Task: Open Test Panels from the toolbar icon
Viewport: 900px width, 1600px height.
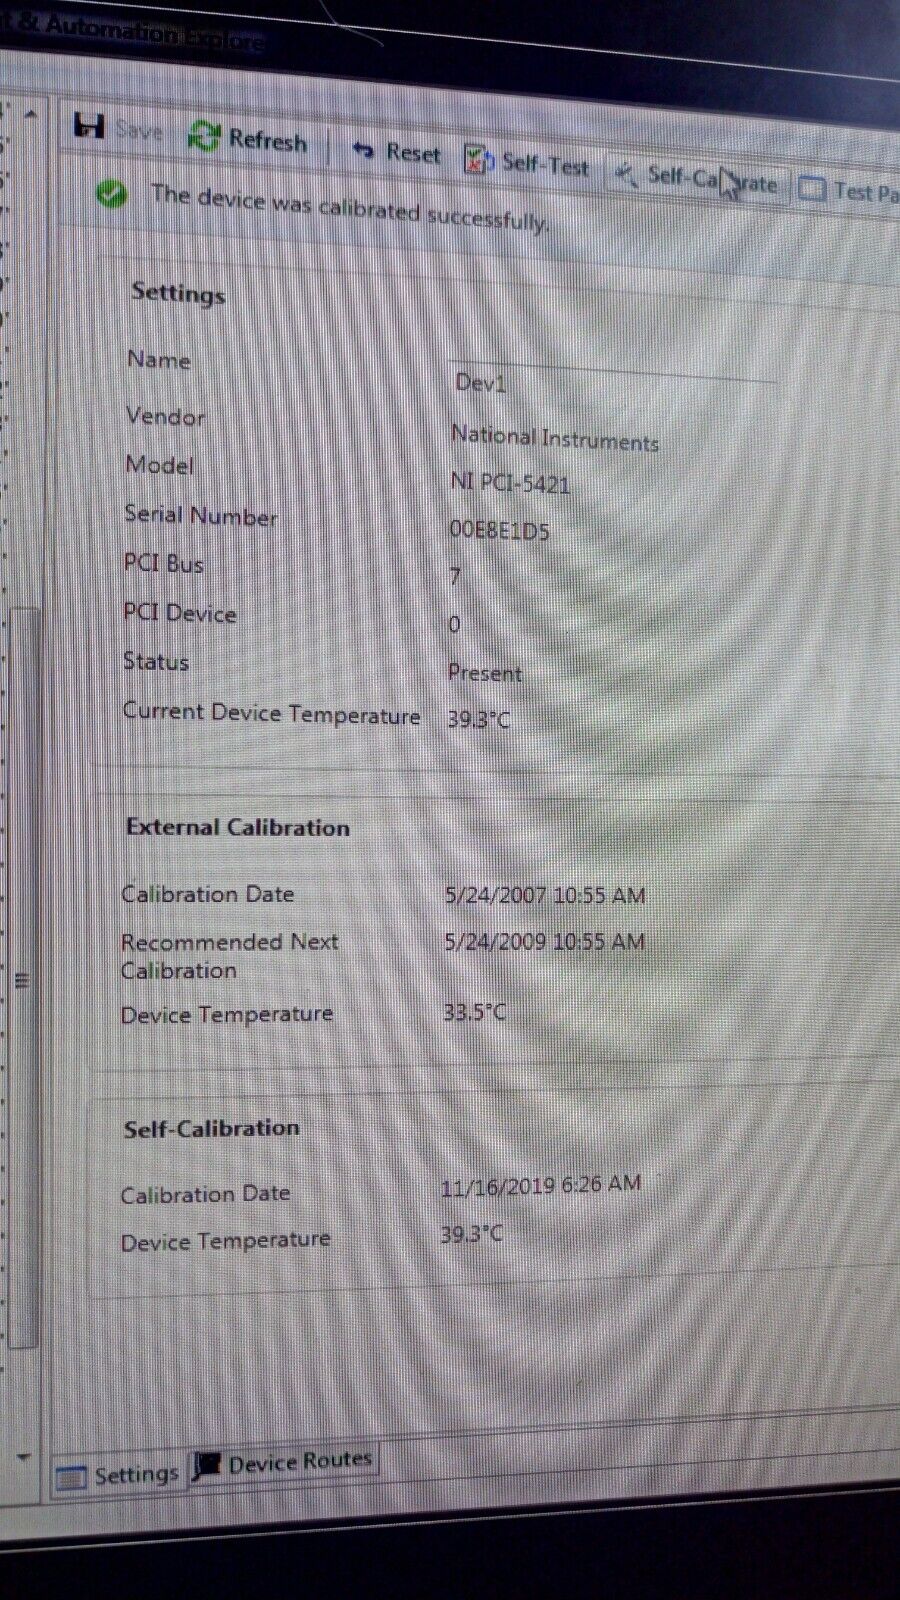Action: click(x=812, y=188)
